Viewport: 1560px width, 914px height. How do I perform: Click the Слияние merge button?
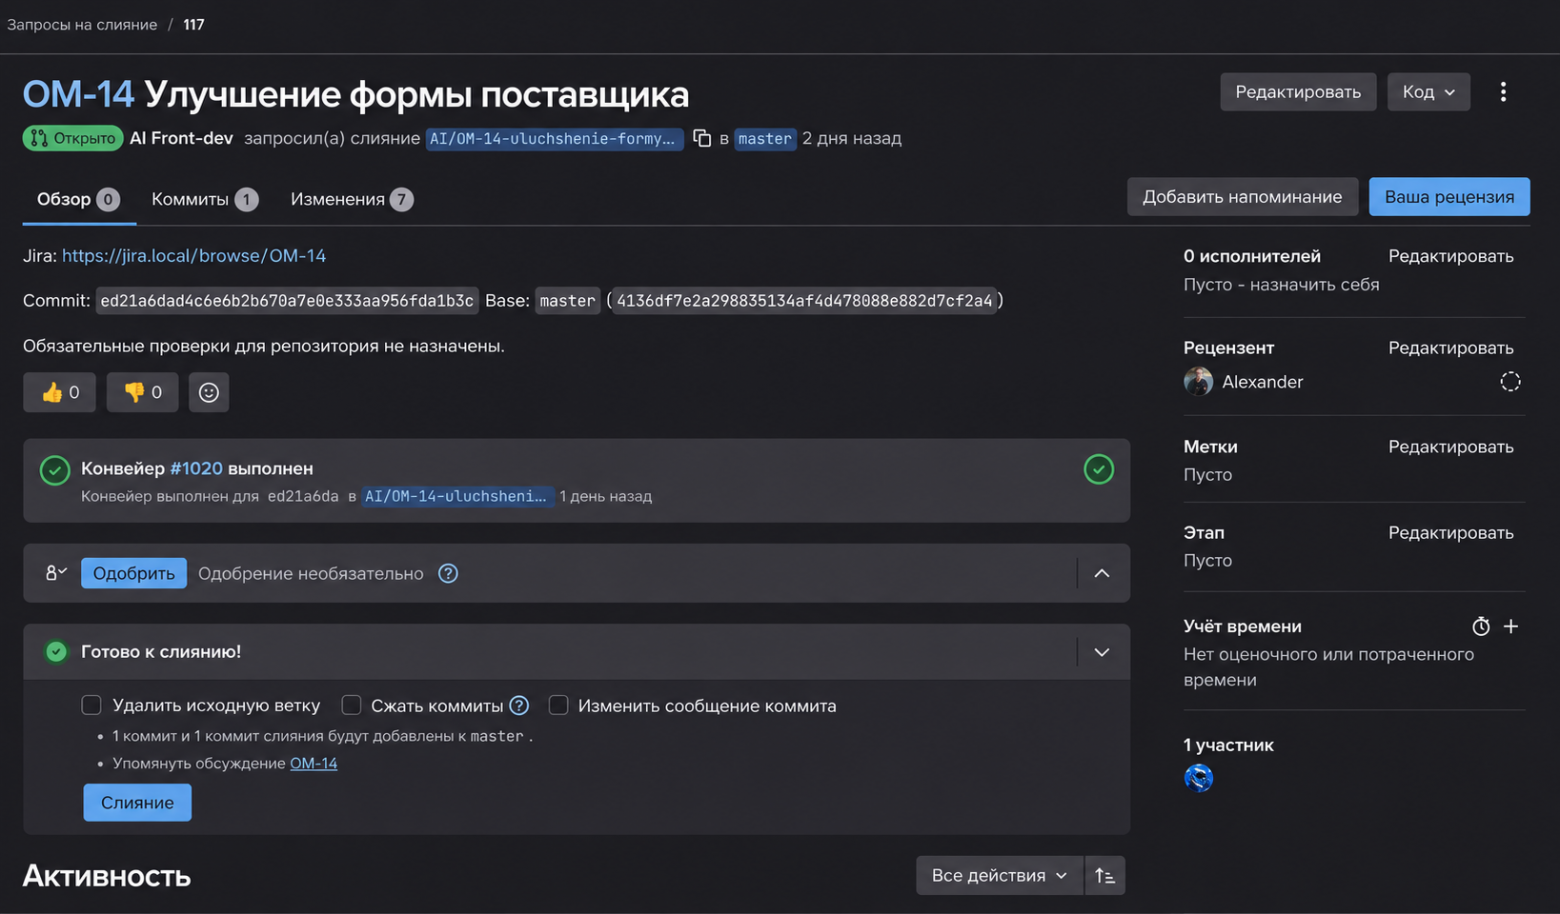[137, 802]
